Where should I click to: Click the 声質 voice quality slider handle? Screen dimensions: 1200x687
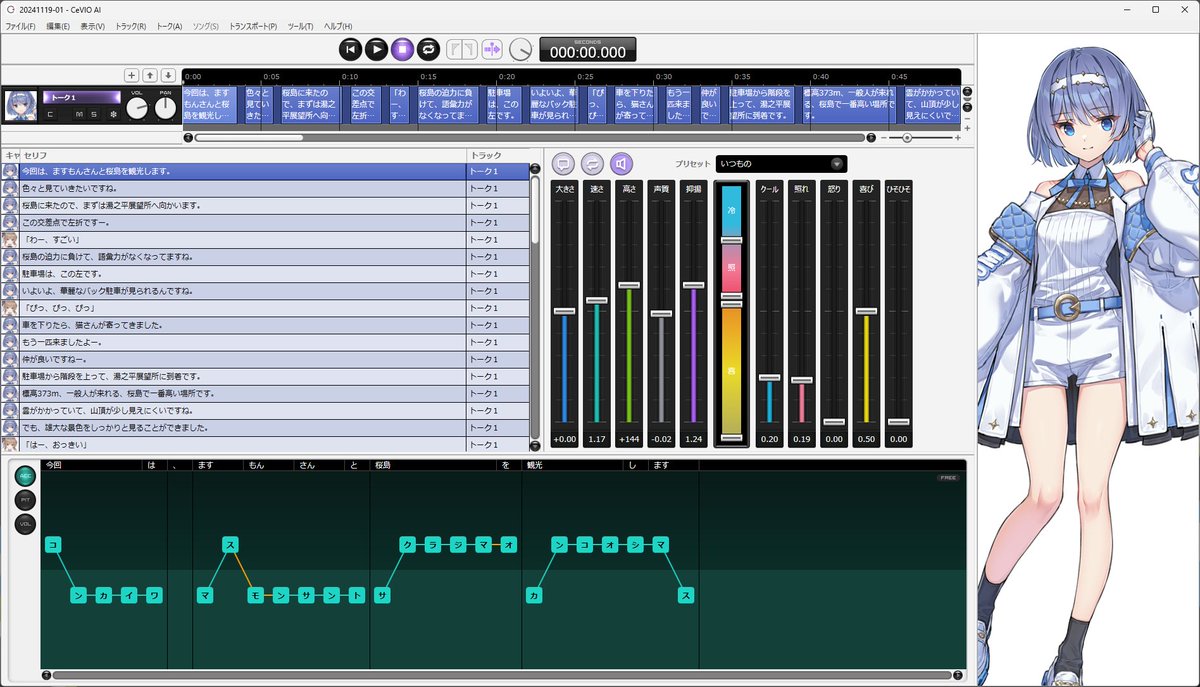[660, 314]
